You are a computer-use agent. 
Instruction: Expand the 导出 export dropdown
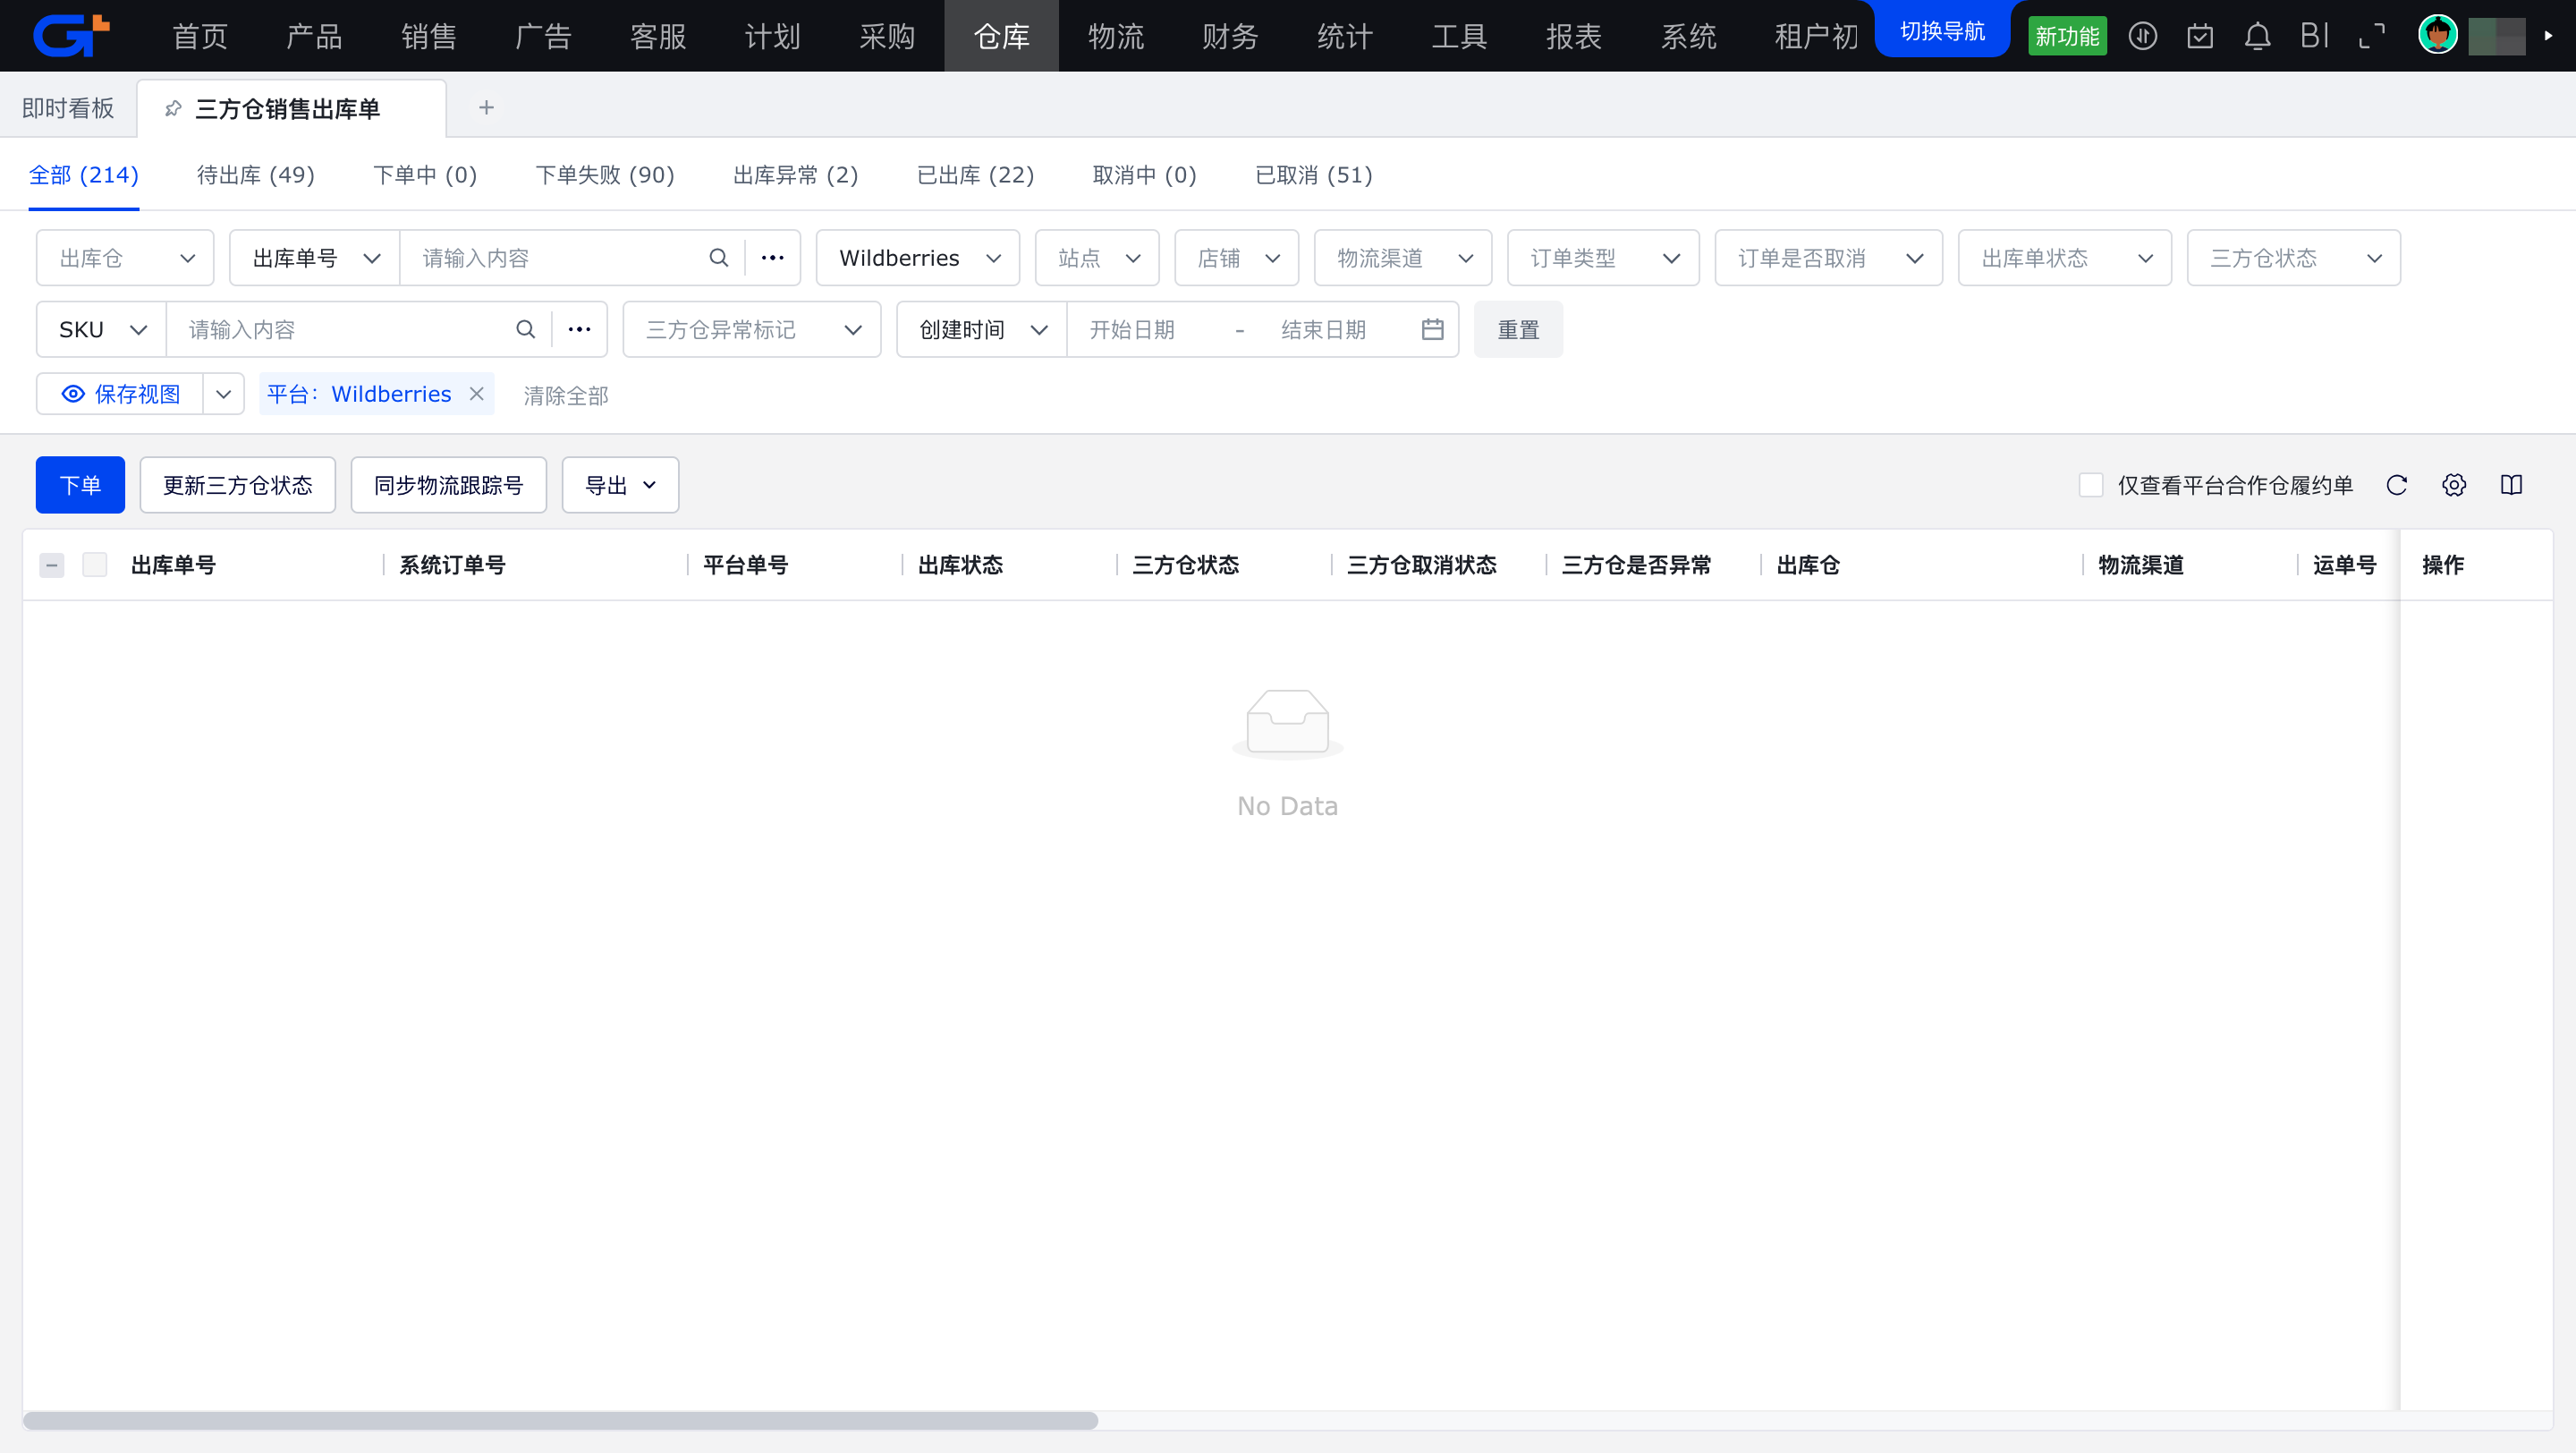pos(620,485)
